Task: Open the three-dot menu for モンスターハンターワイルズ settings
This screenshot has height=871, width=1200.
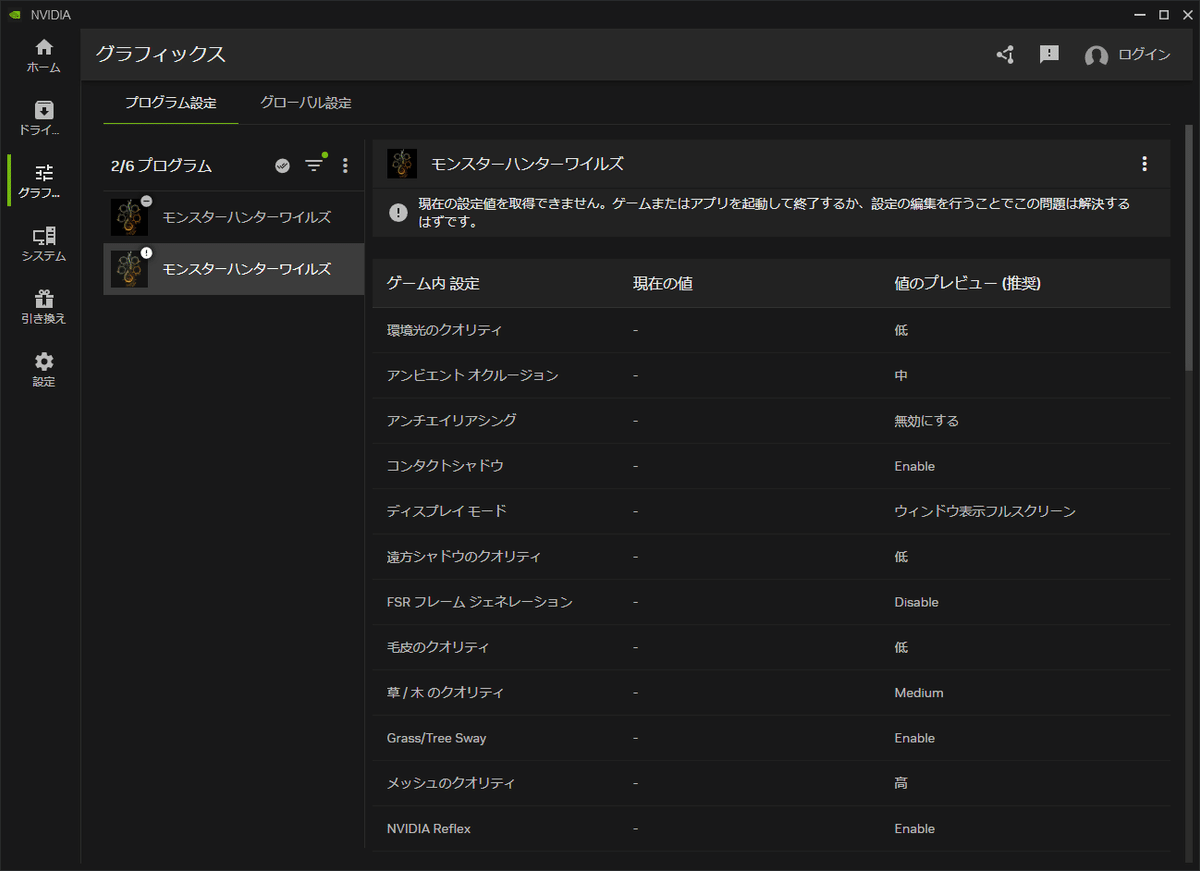Action: 1144,163
